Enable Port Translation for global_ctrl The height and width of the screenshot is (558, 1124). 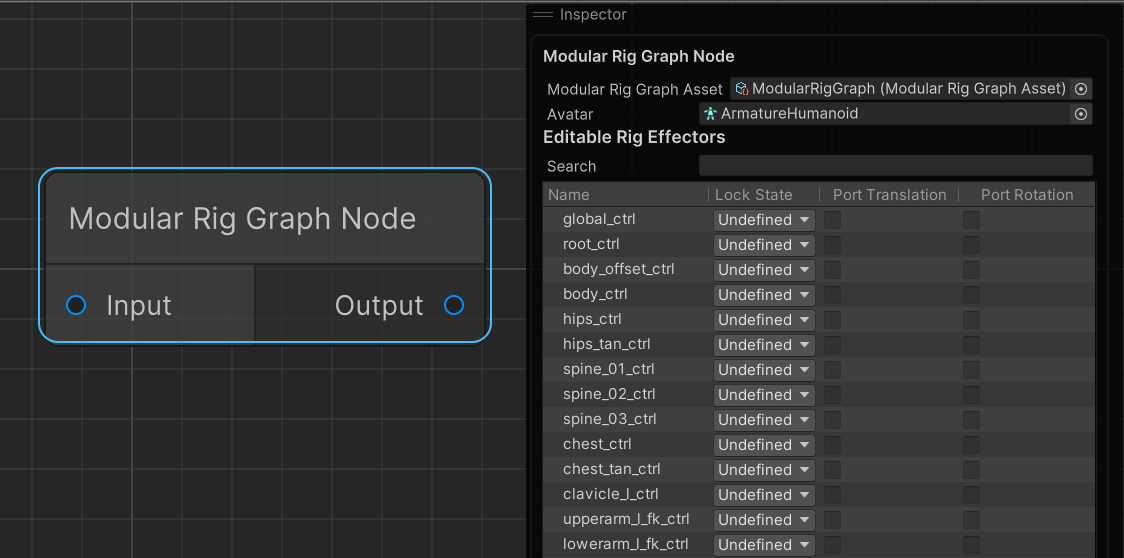pos(832,219)
